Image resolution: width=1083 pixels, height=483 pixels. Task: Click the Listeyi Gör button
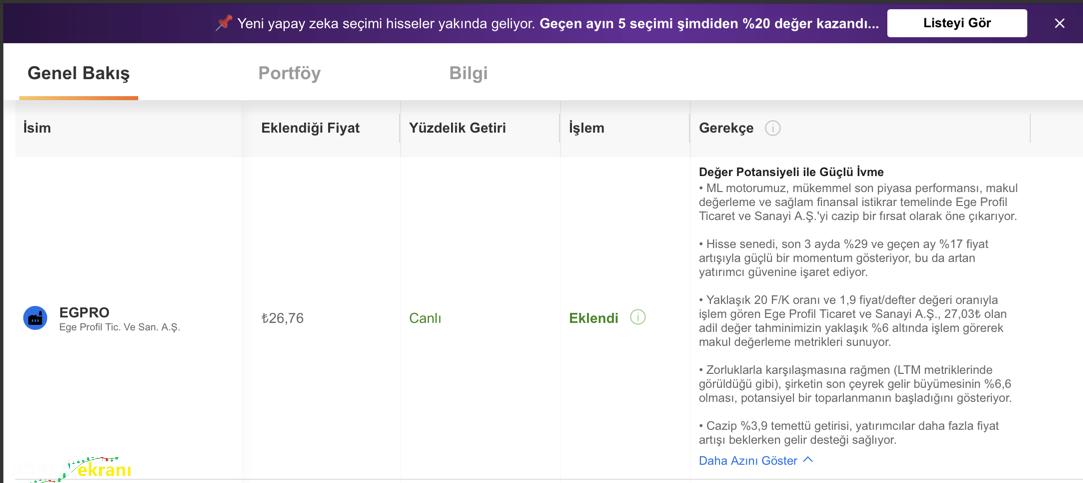[957, 23]
